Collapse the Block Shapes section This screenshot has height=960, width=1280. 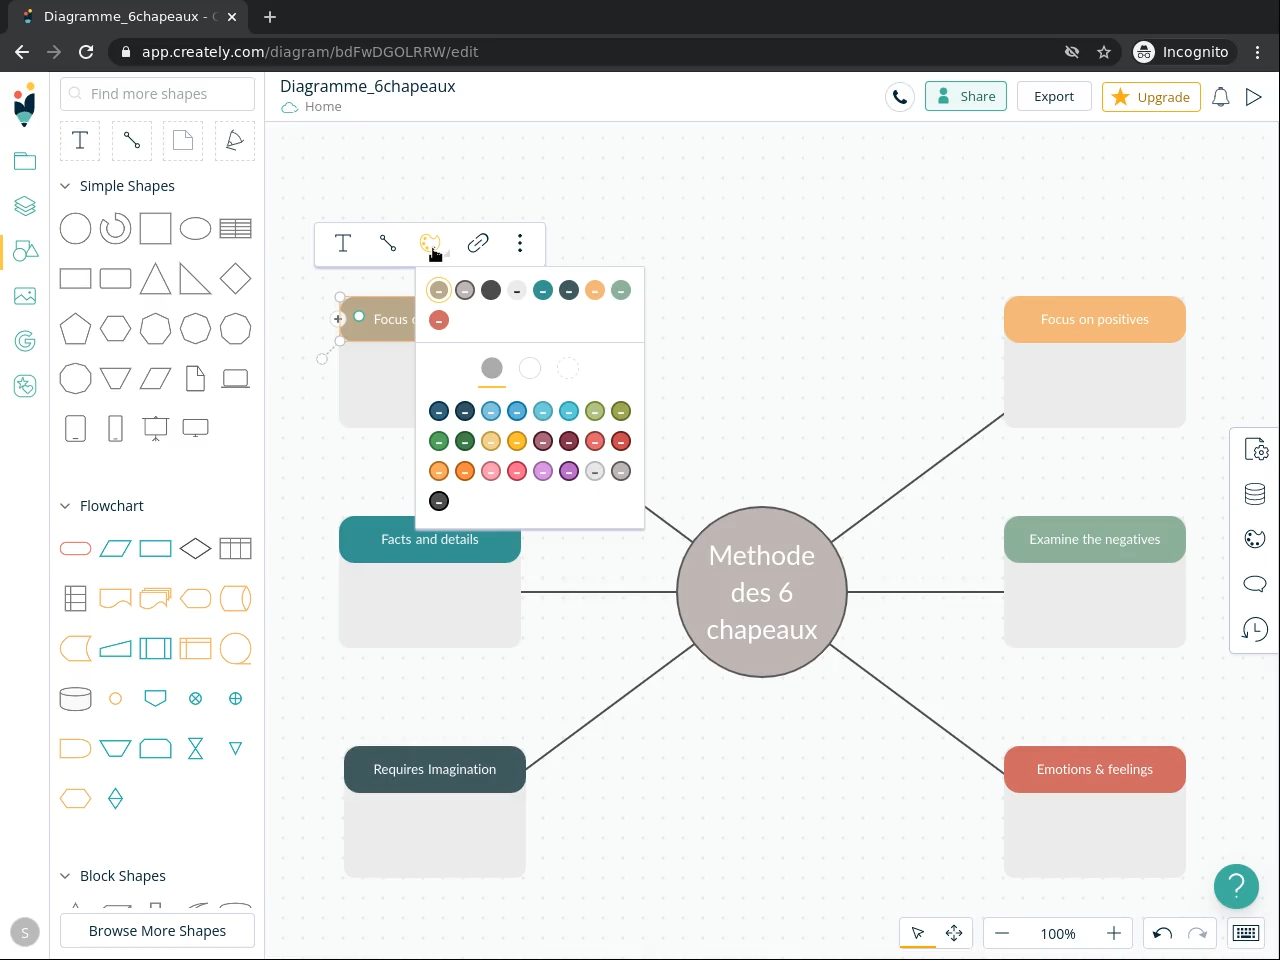click(65, 876)
